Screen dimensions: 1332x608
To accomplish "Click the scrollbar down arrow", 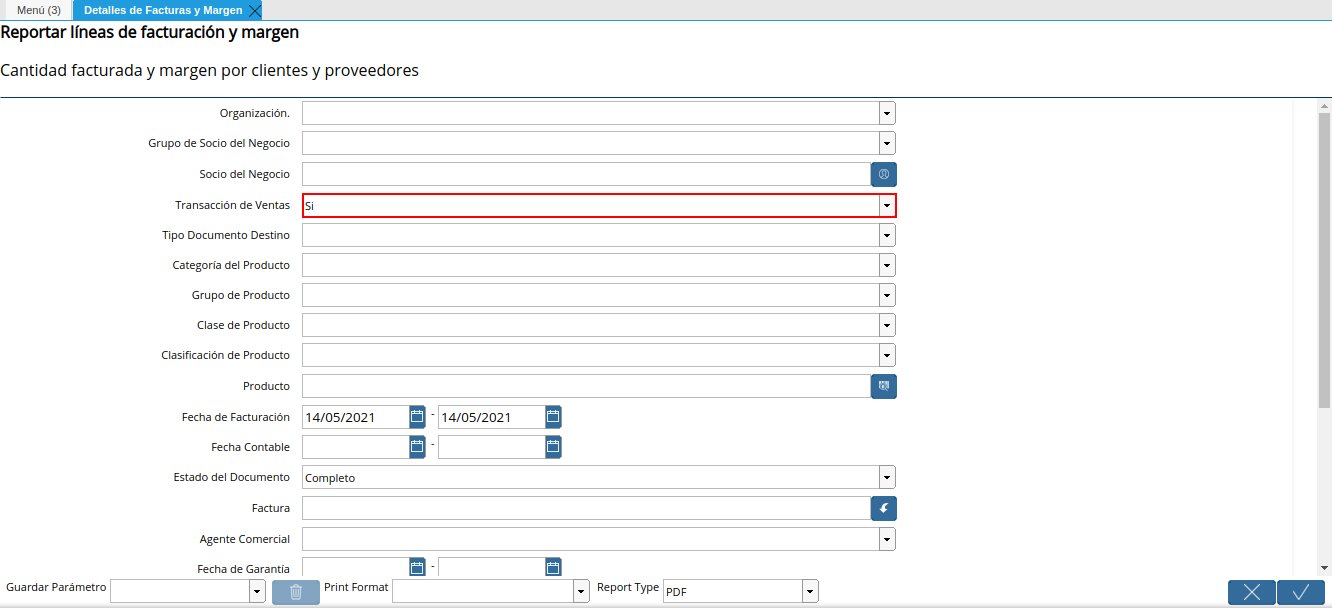I will tap(1324, 567).
